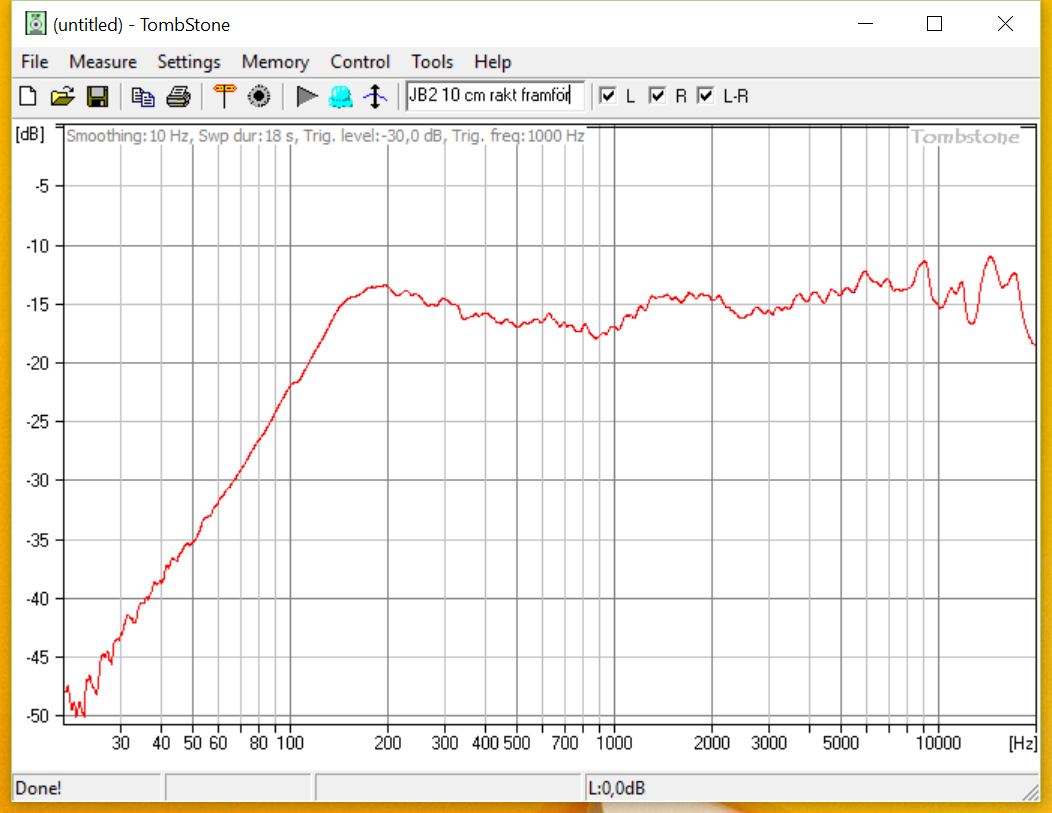Click the '-20' dB axis label
Viewport: 1052px width, 813px height.
pos(38,363)
